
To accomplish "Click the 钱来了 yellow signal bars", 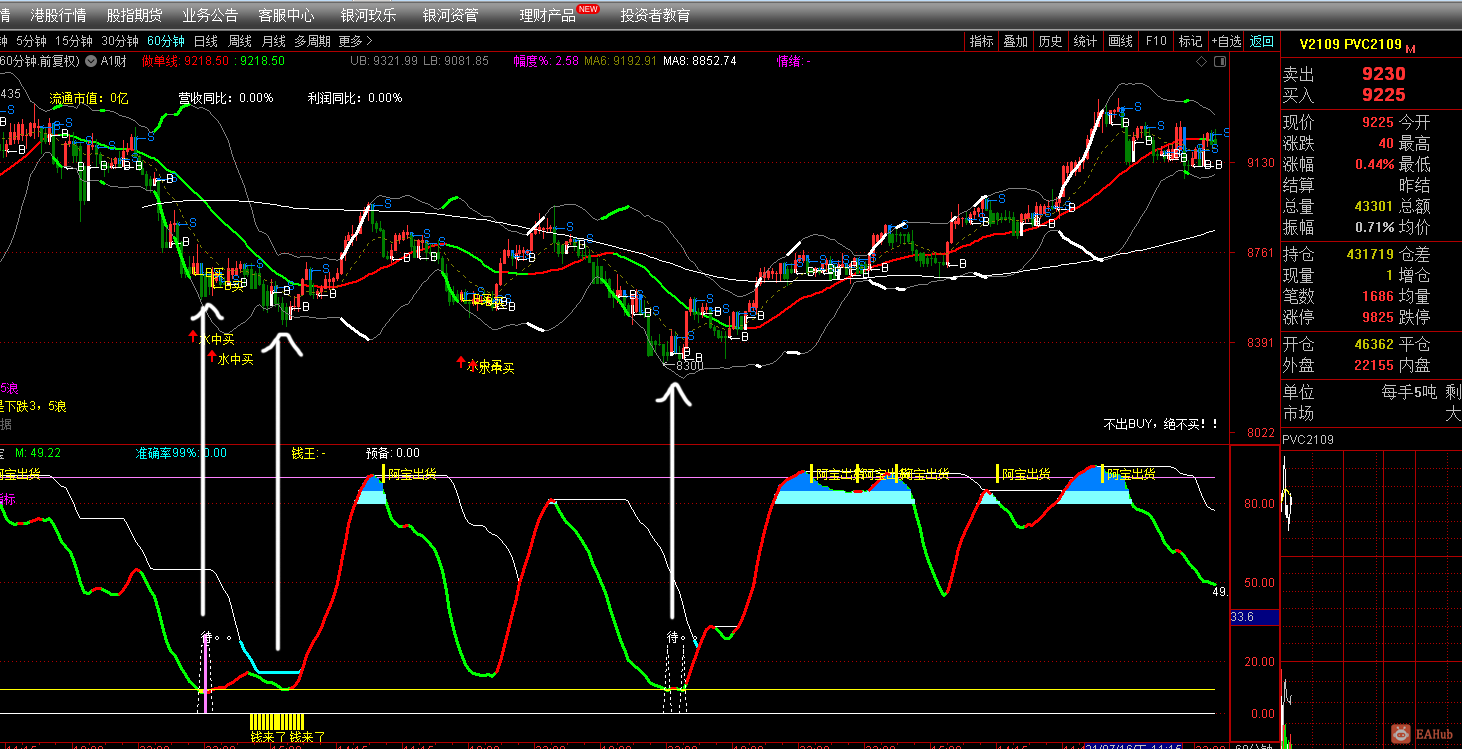I will 277,722.
